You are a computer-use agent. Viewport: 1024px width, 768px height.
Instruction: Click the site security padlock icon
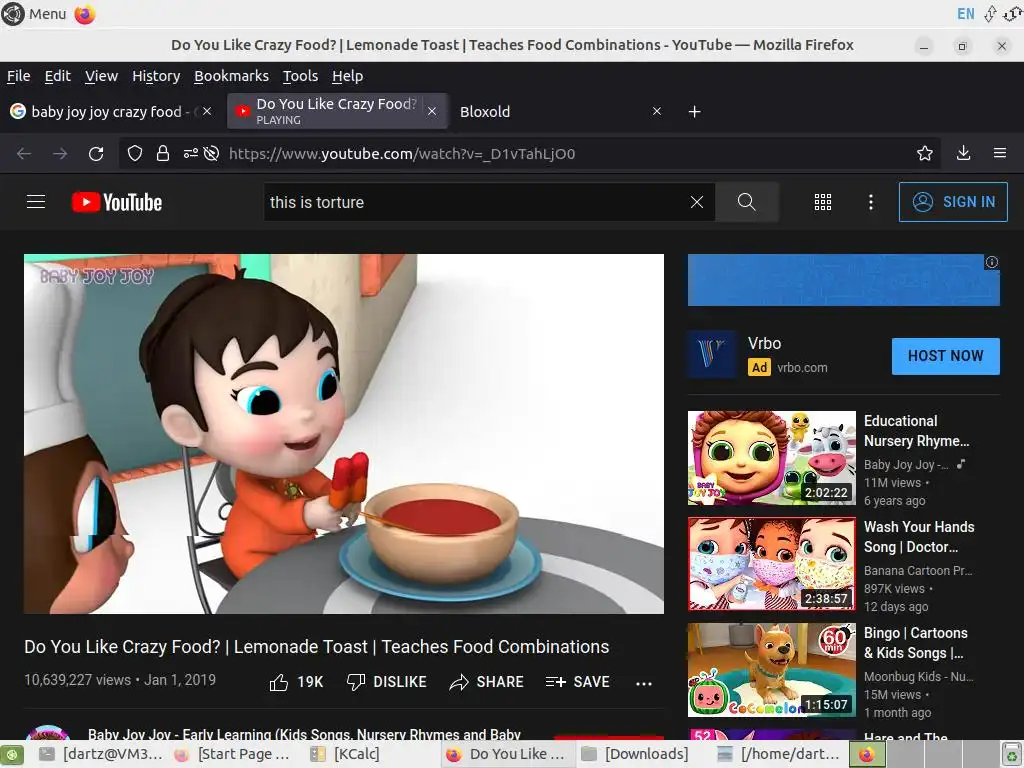(x=163, y=153)
